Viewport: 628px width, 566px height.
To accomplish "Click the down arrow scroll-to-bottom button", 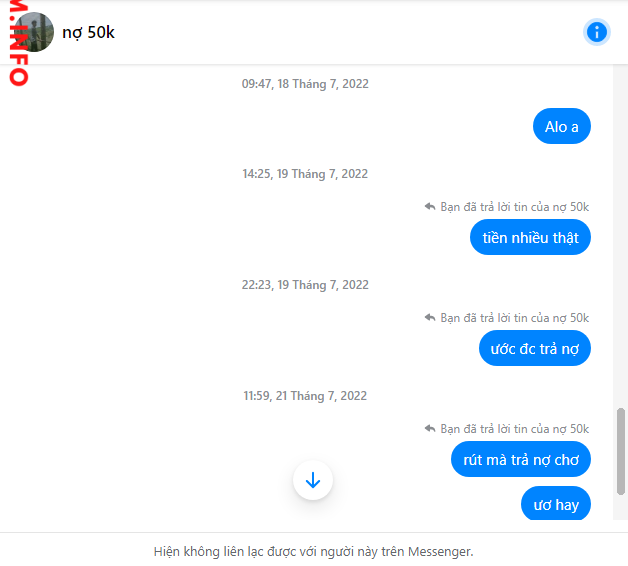I will 313,481.
